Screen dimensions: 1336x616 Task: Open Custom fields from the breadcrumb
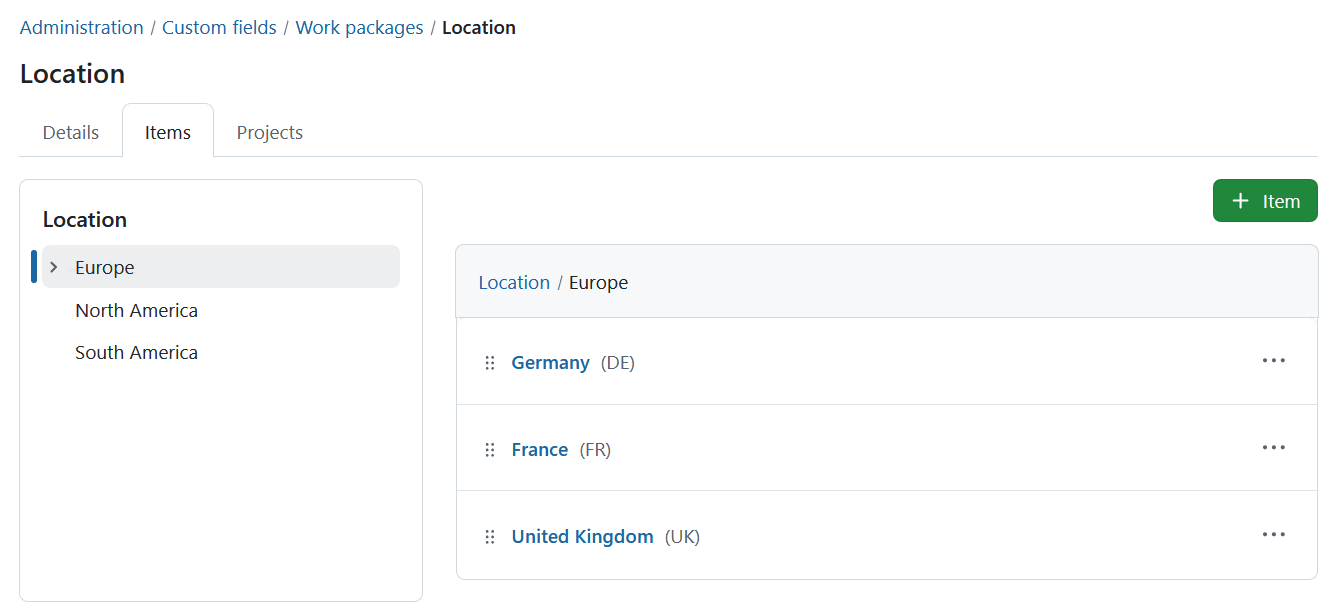[219, 27]
